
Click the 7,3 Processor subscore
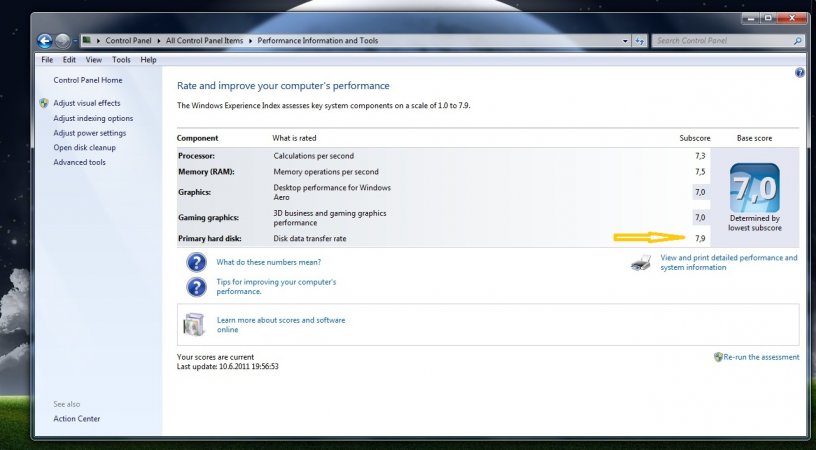tap(700, 156)
